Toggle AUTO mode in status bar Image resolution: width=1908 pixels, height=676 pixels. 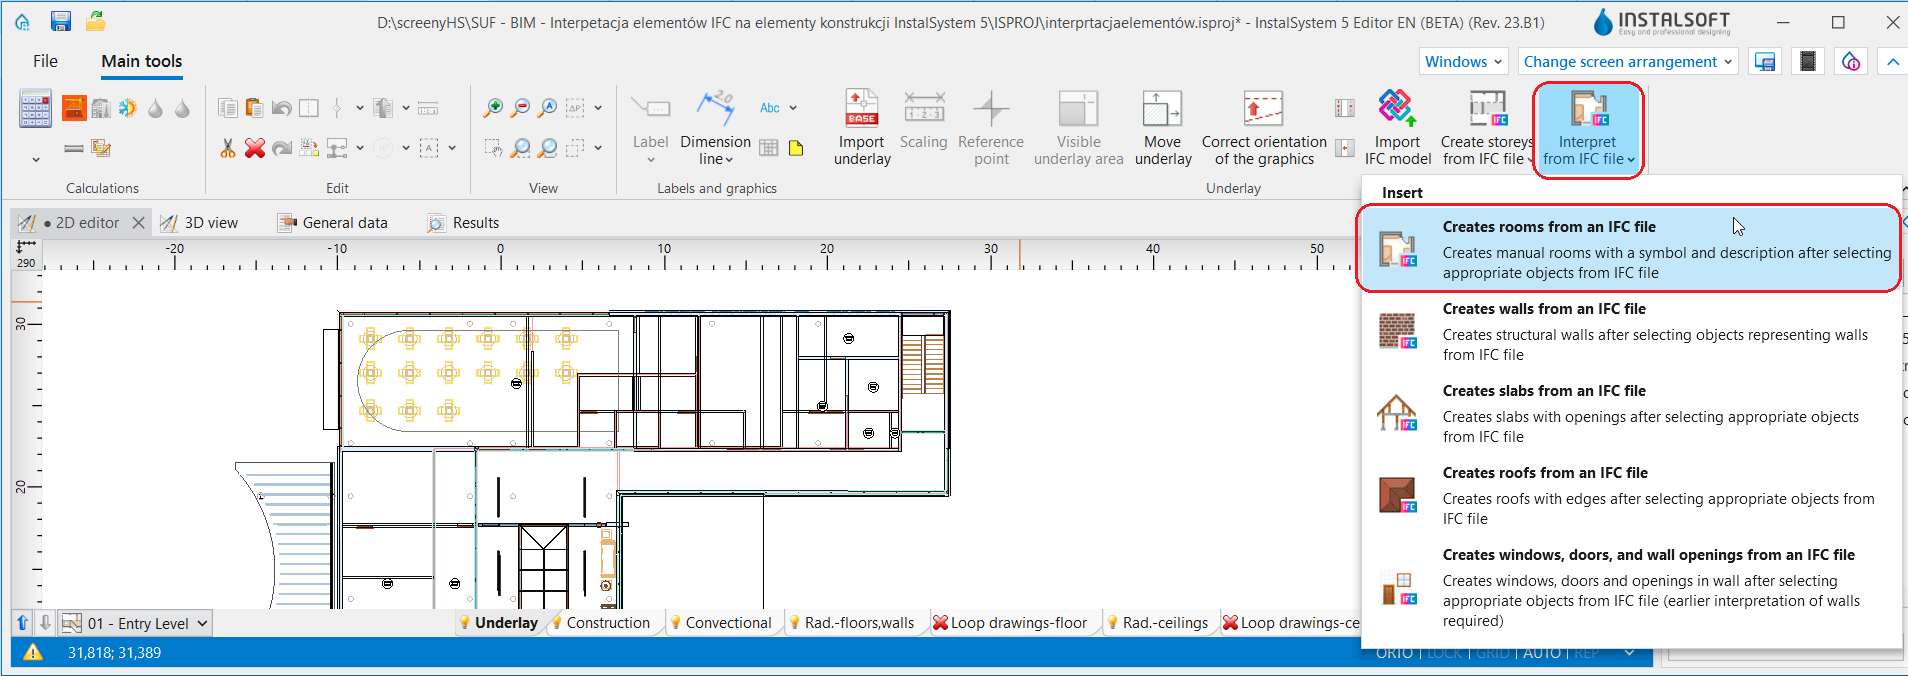[1543, 653]
